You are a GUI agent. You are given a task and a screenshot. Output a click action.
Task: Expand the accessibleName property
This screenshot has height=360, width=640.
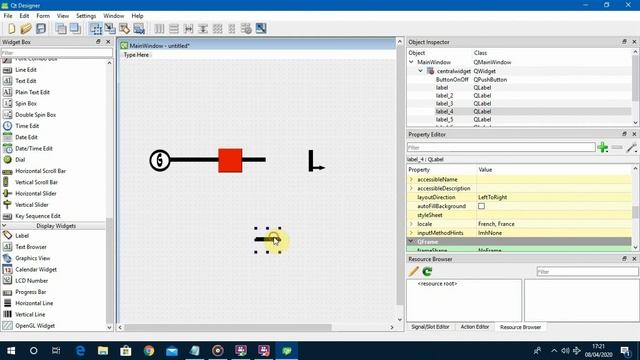tap(411, 180)
